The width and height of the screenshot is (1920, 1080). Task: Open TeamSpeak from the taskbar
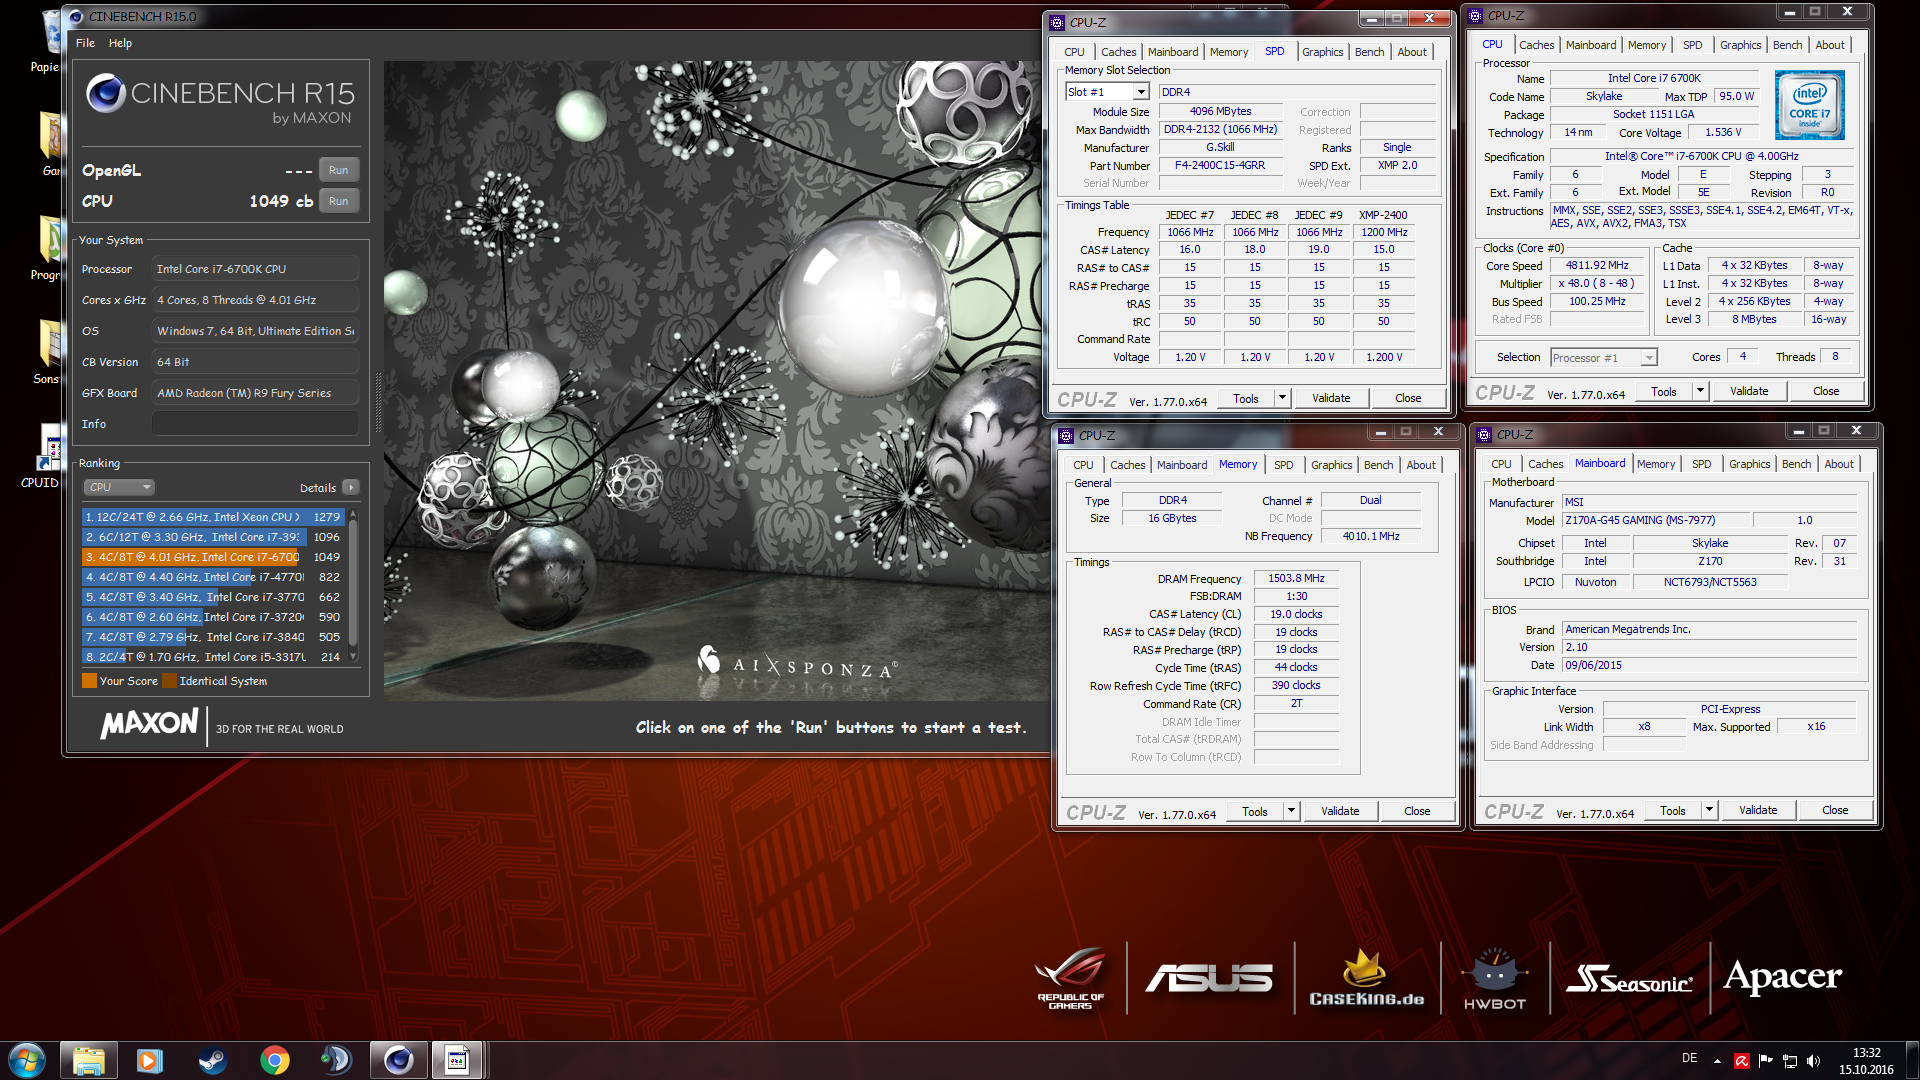[336, 1060]
